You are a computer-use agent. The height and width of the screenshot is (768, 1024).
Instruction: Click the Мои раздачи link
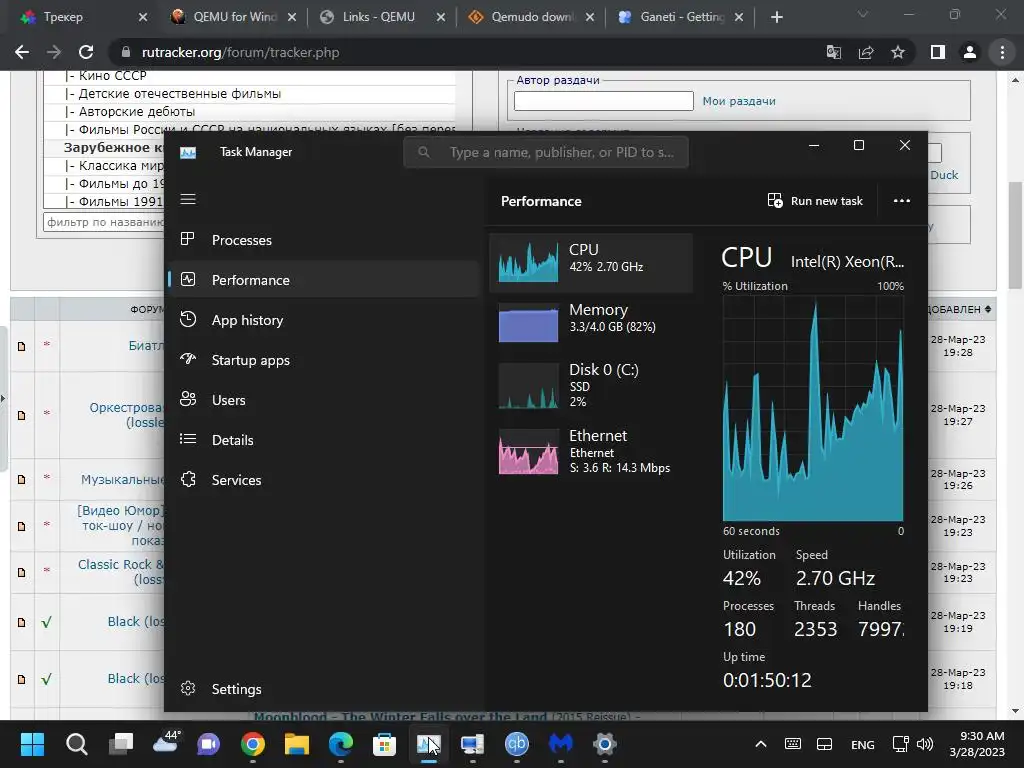[739, 101]
